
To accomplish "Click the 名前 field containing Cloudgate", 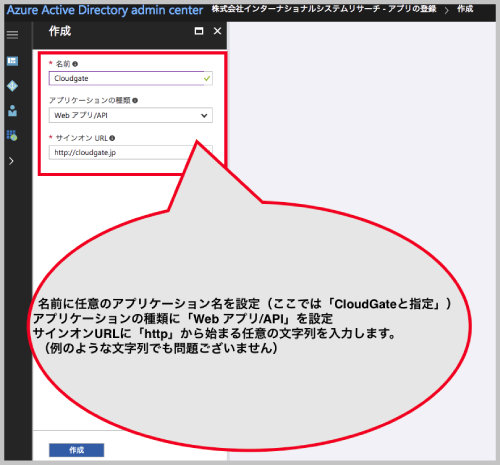I will [131, 78].
